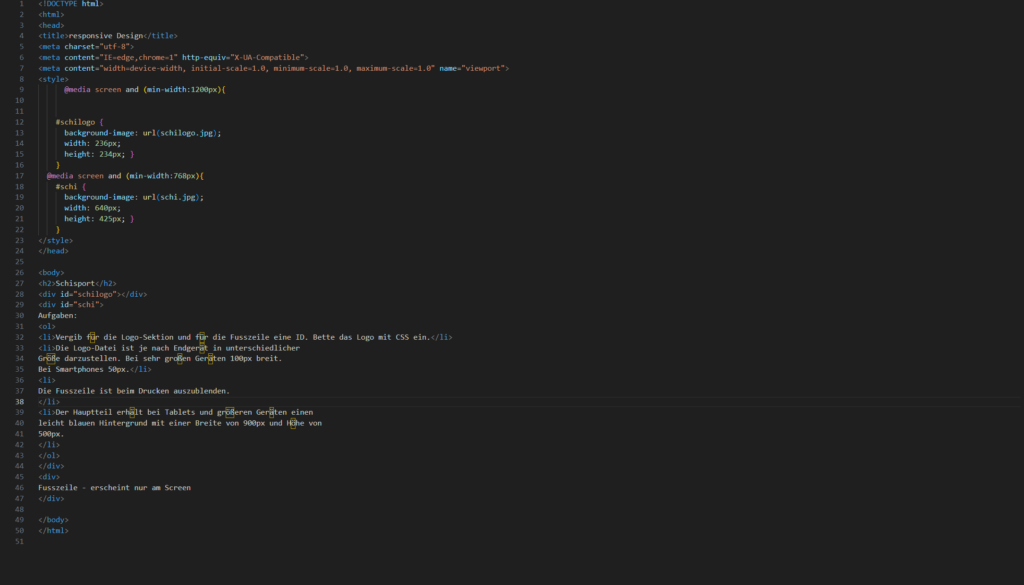Click line number 51 at the file end
This screenshot has width=1024, height=585.
[20, 541]
